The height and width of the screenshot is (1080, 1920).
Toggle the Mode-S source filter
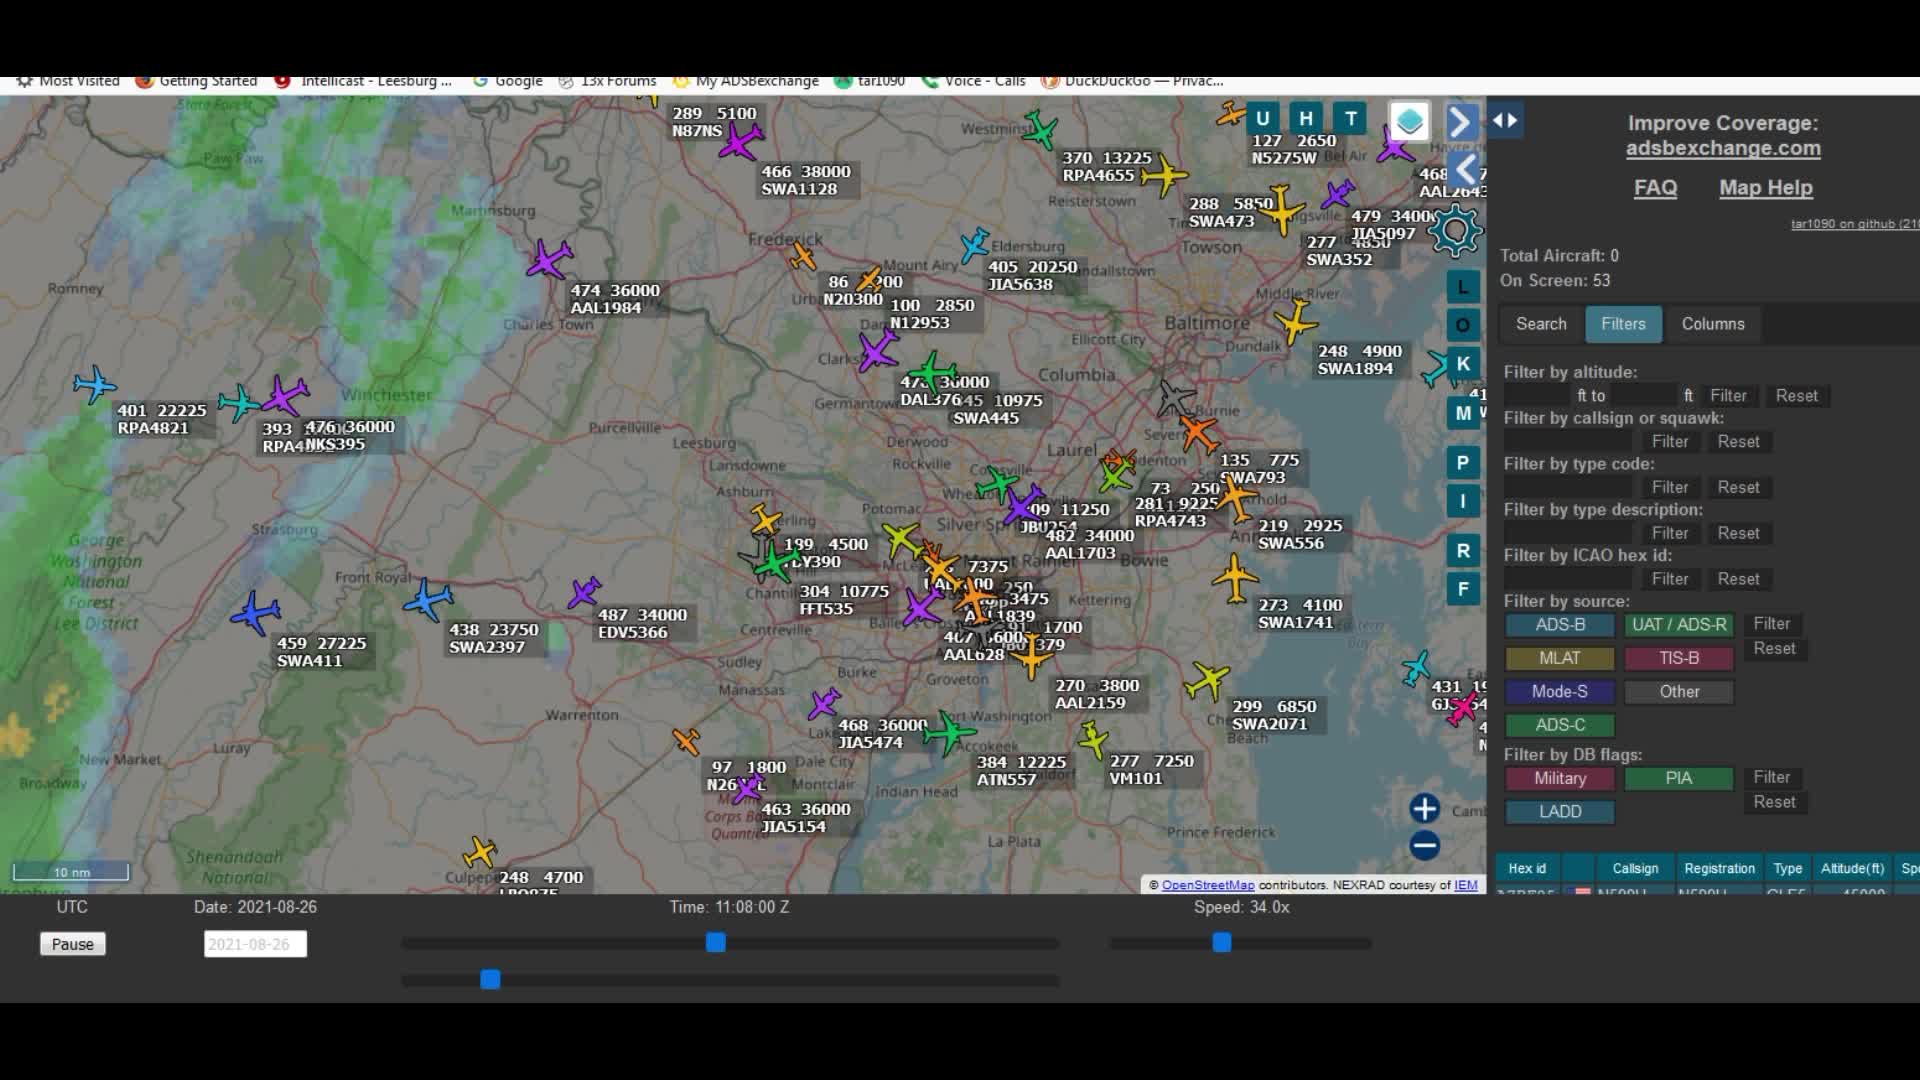coord(1560,692)
